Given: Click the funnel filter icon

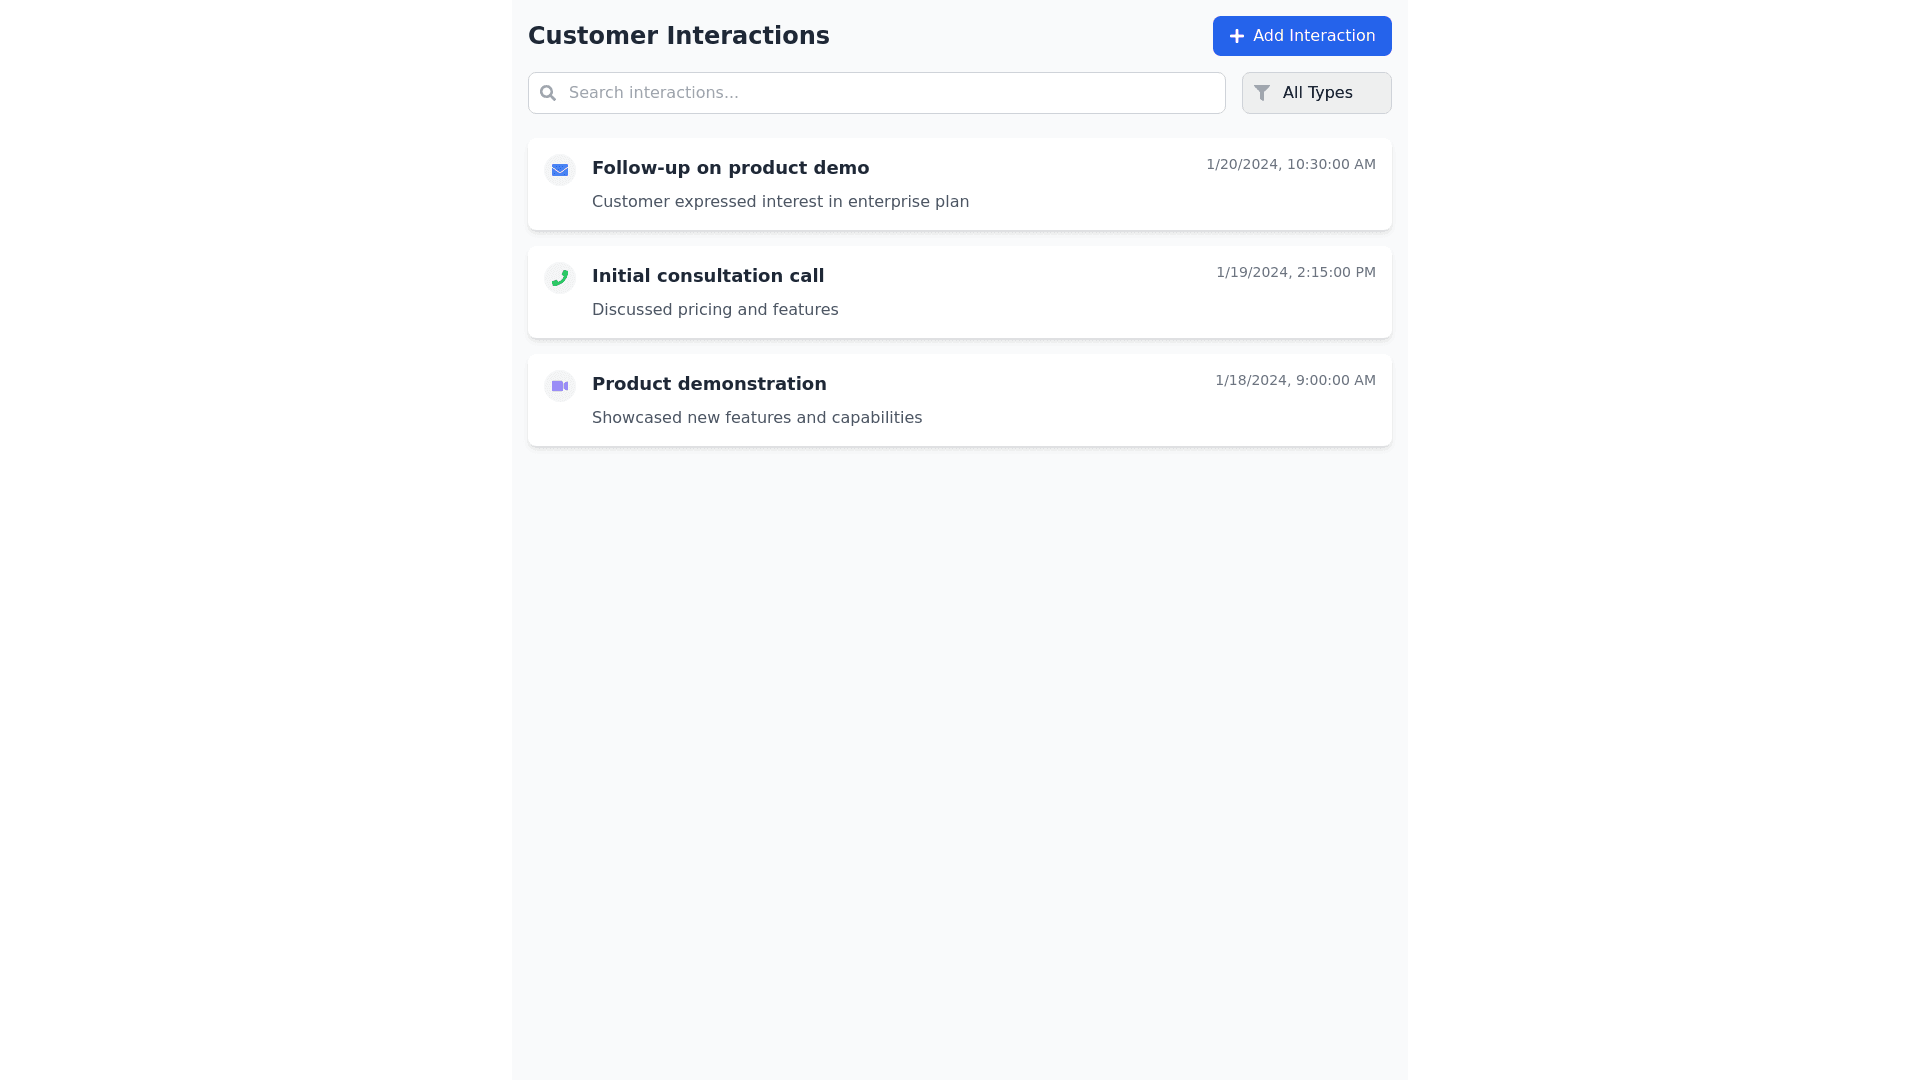Looking at the screenshot, I should pyautogui.click(x=1262, y=93).
